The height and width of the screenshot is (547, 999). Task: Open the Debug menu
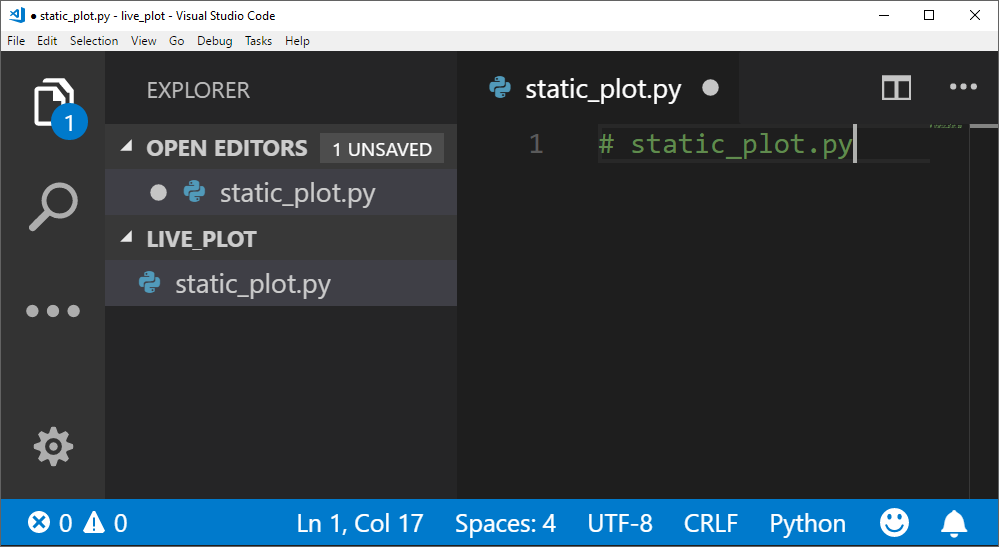[x=214, y=41]
